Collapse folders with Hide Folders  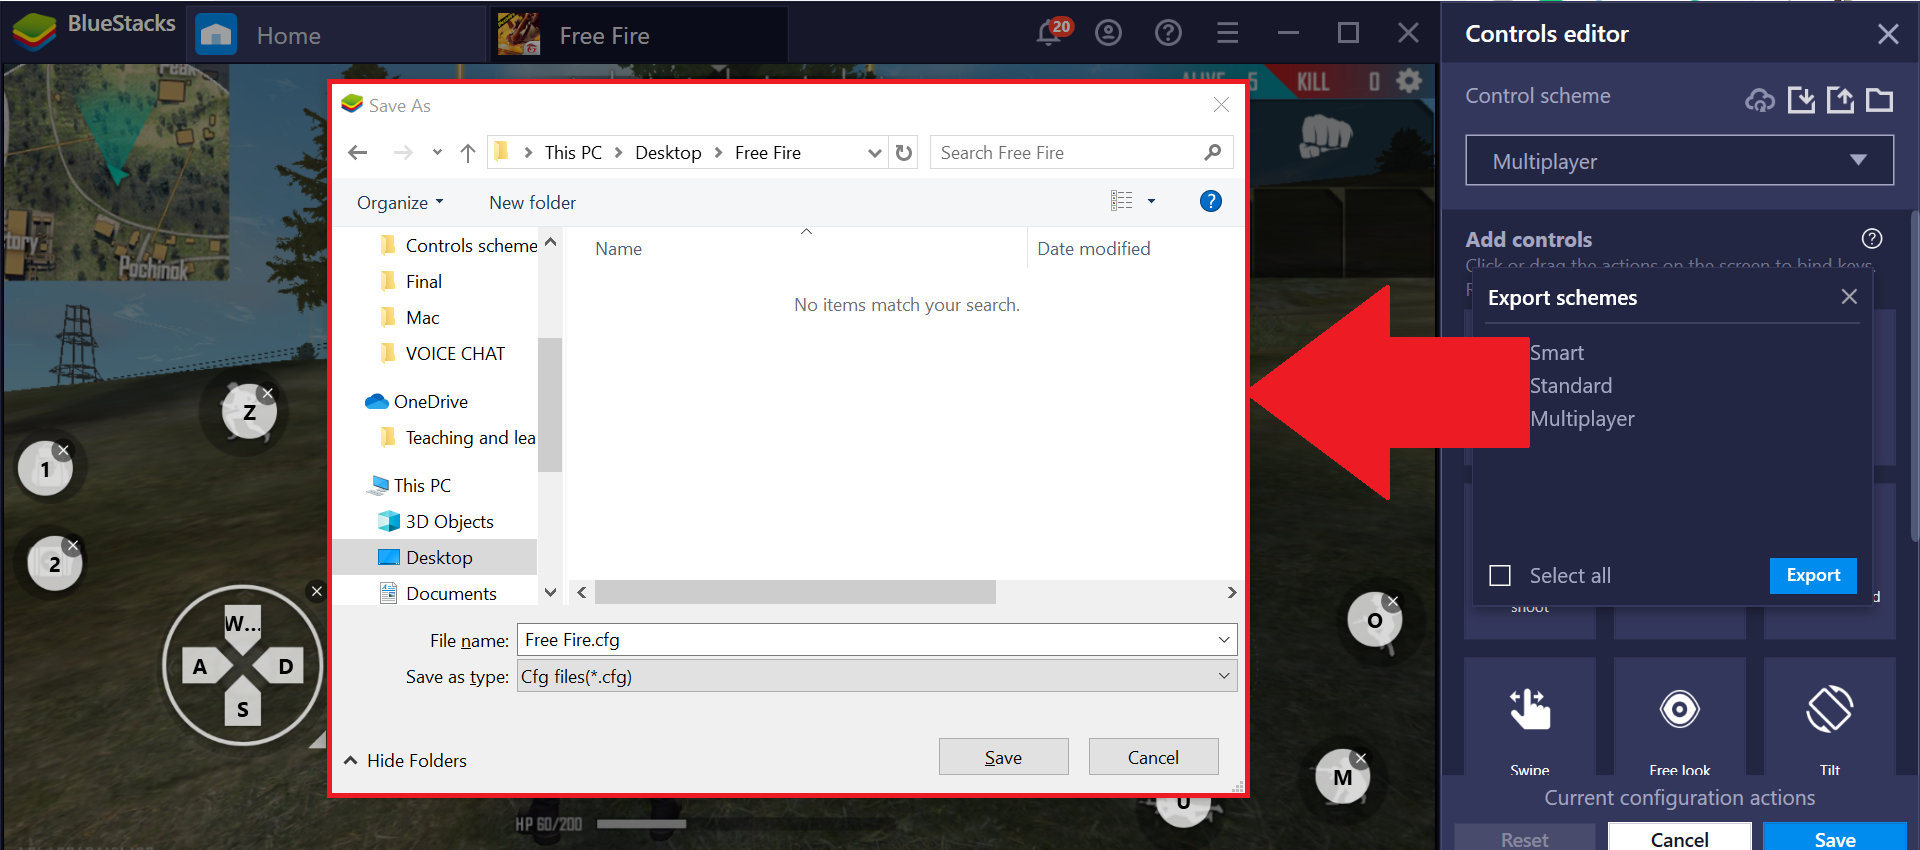405,760
